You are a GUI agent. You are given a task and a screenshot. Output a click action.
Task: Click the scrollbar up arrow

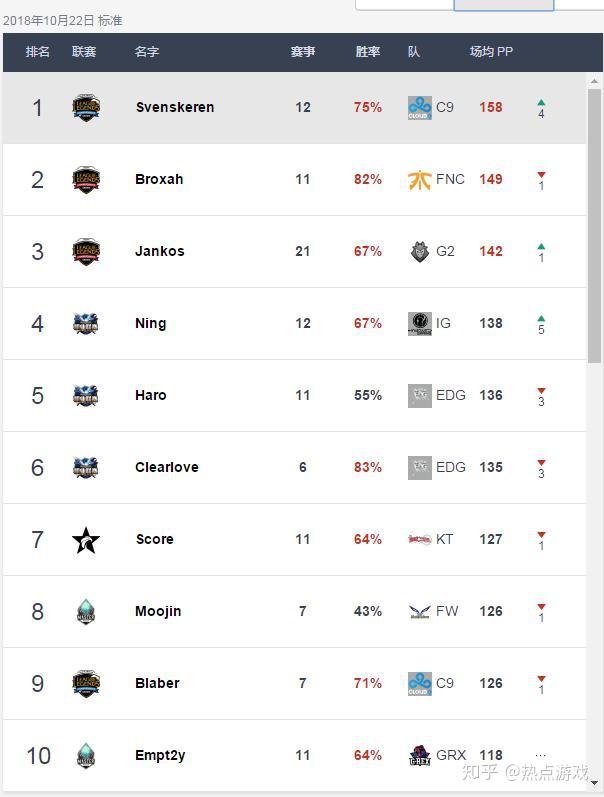click(x=594, y=81)
